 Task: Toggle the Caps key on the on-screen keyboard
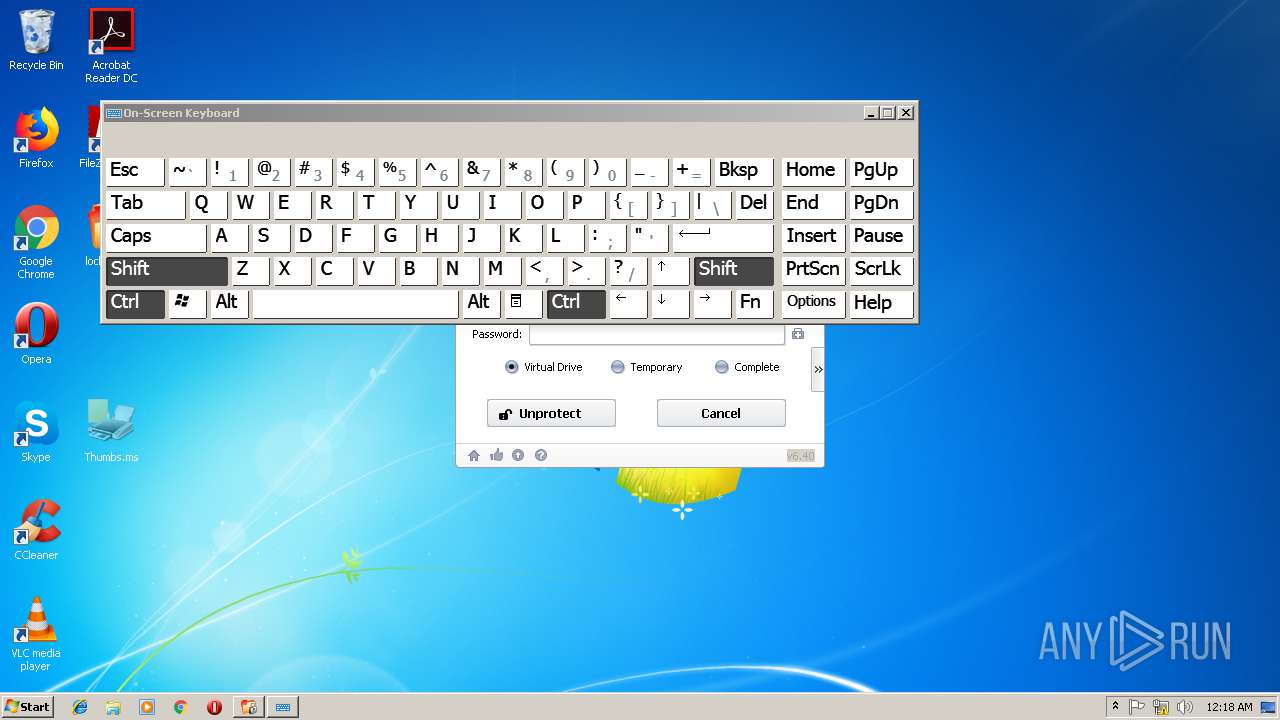pyautogui.click(x=156, y=237)
